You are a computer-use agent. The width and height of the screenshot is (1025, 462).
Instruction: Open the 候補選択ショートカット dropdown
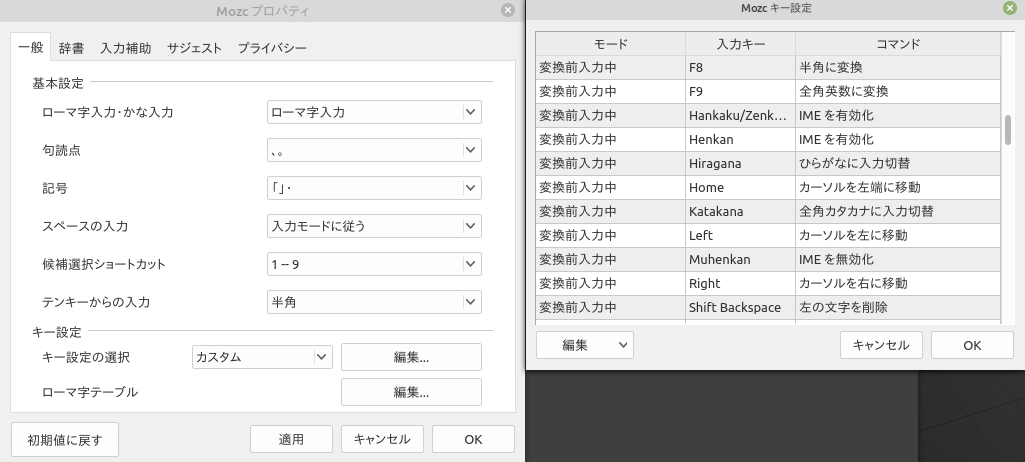click(x=374, y=264)
